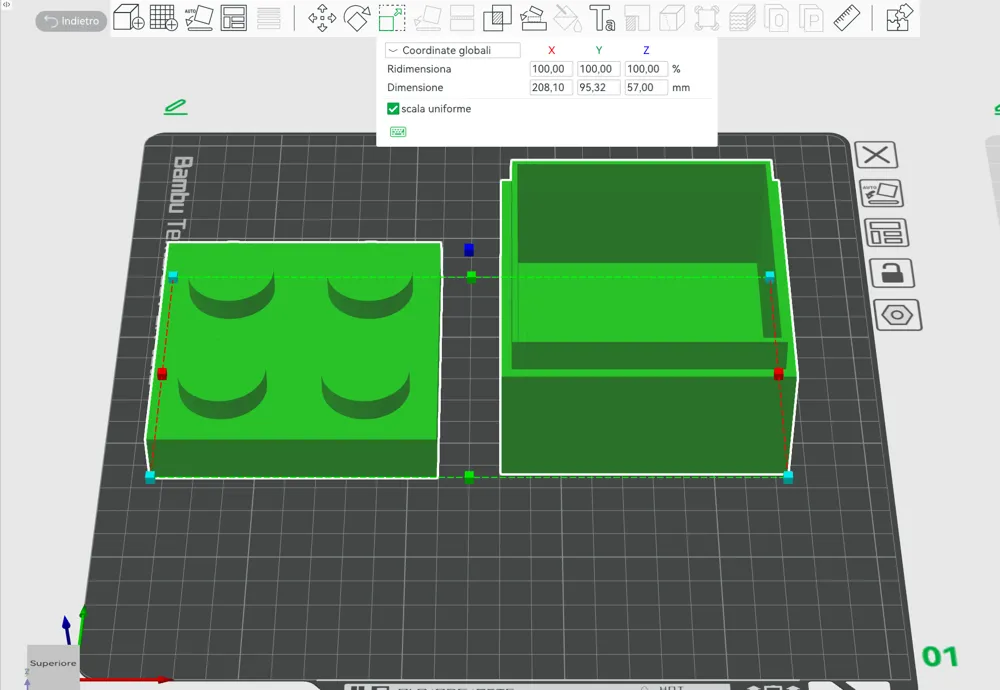
Task: Open the variable layer height tool
Action: (268, 18)
